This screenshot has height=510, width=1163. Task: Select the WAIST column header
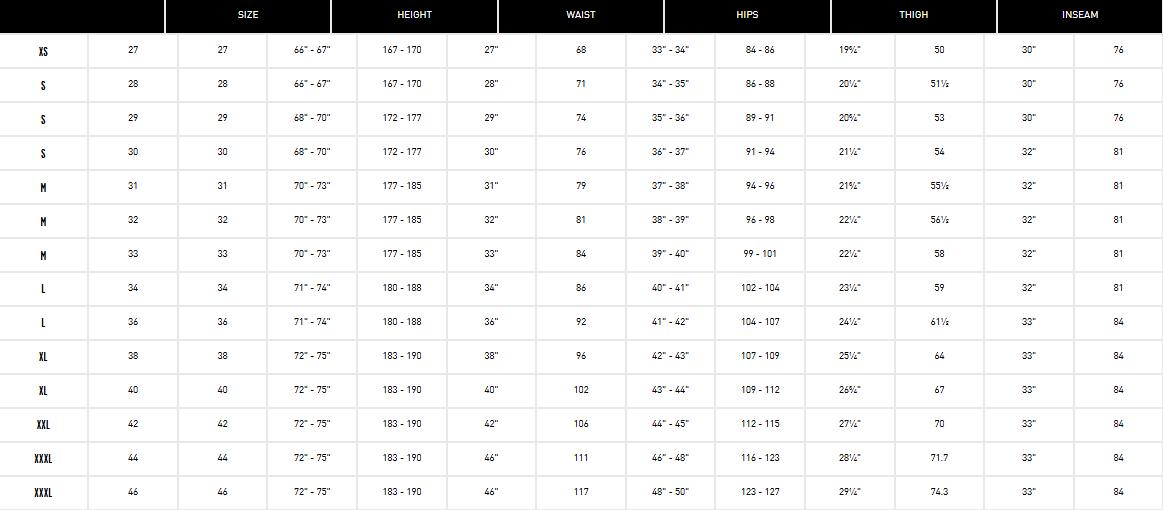pyautogui.click(x=581, y=15)
